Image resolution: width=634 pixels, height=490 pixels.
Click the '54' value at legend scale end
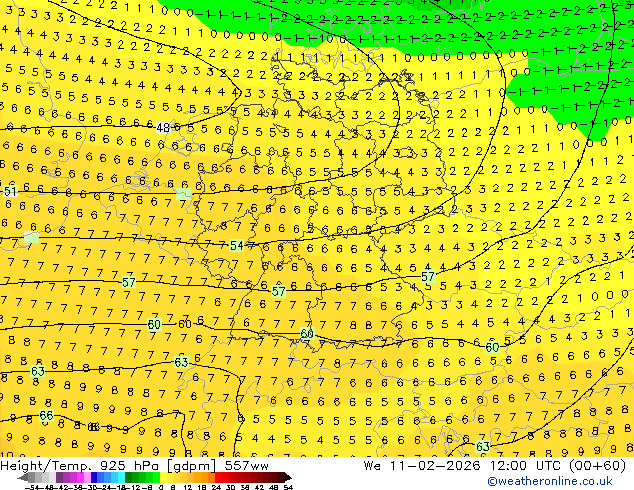288,488
